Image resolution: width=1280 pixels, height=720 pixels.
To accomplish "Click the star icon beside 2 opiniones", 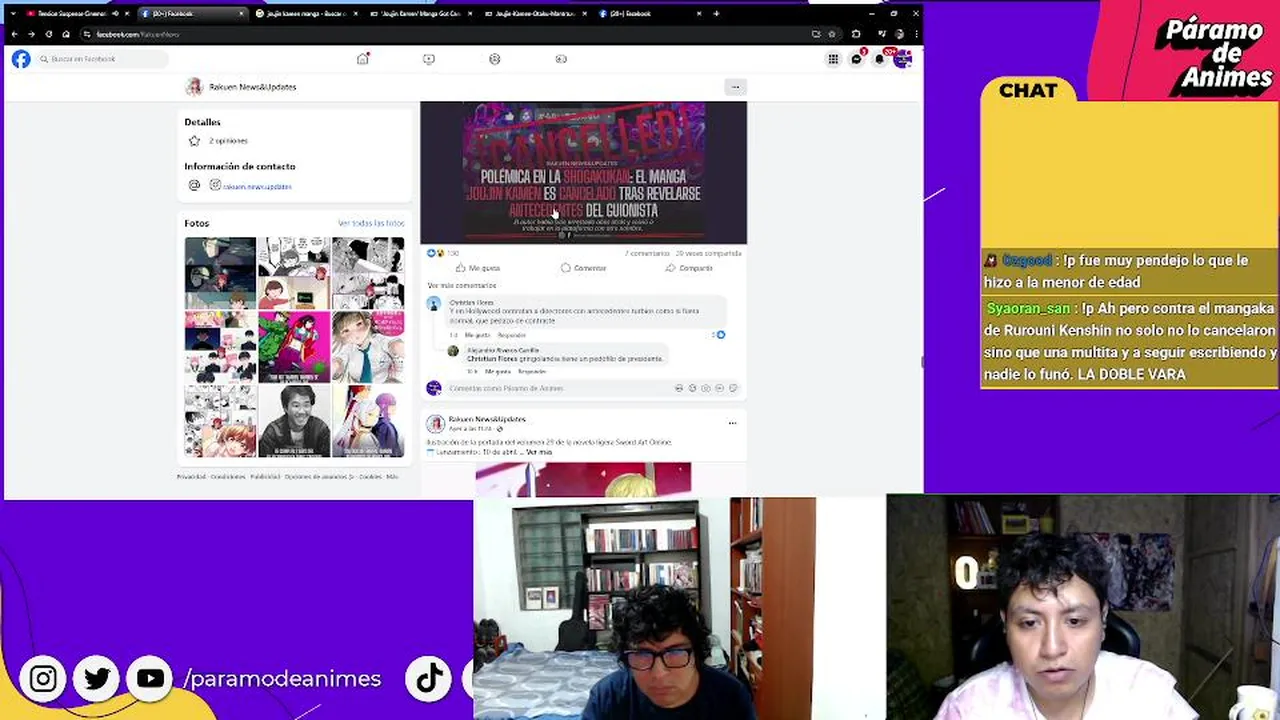I will 194,141.
